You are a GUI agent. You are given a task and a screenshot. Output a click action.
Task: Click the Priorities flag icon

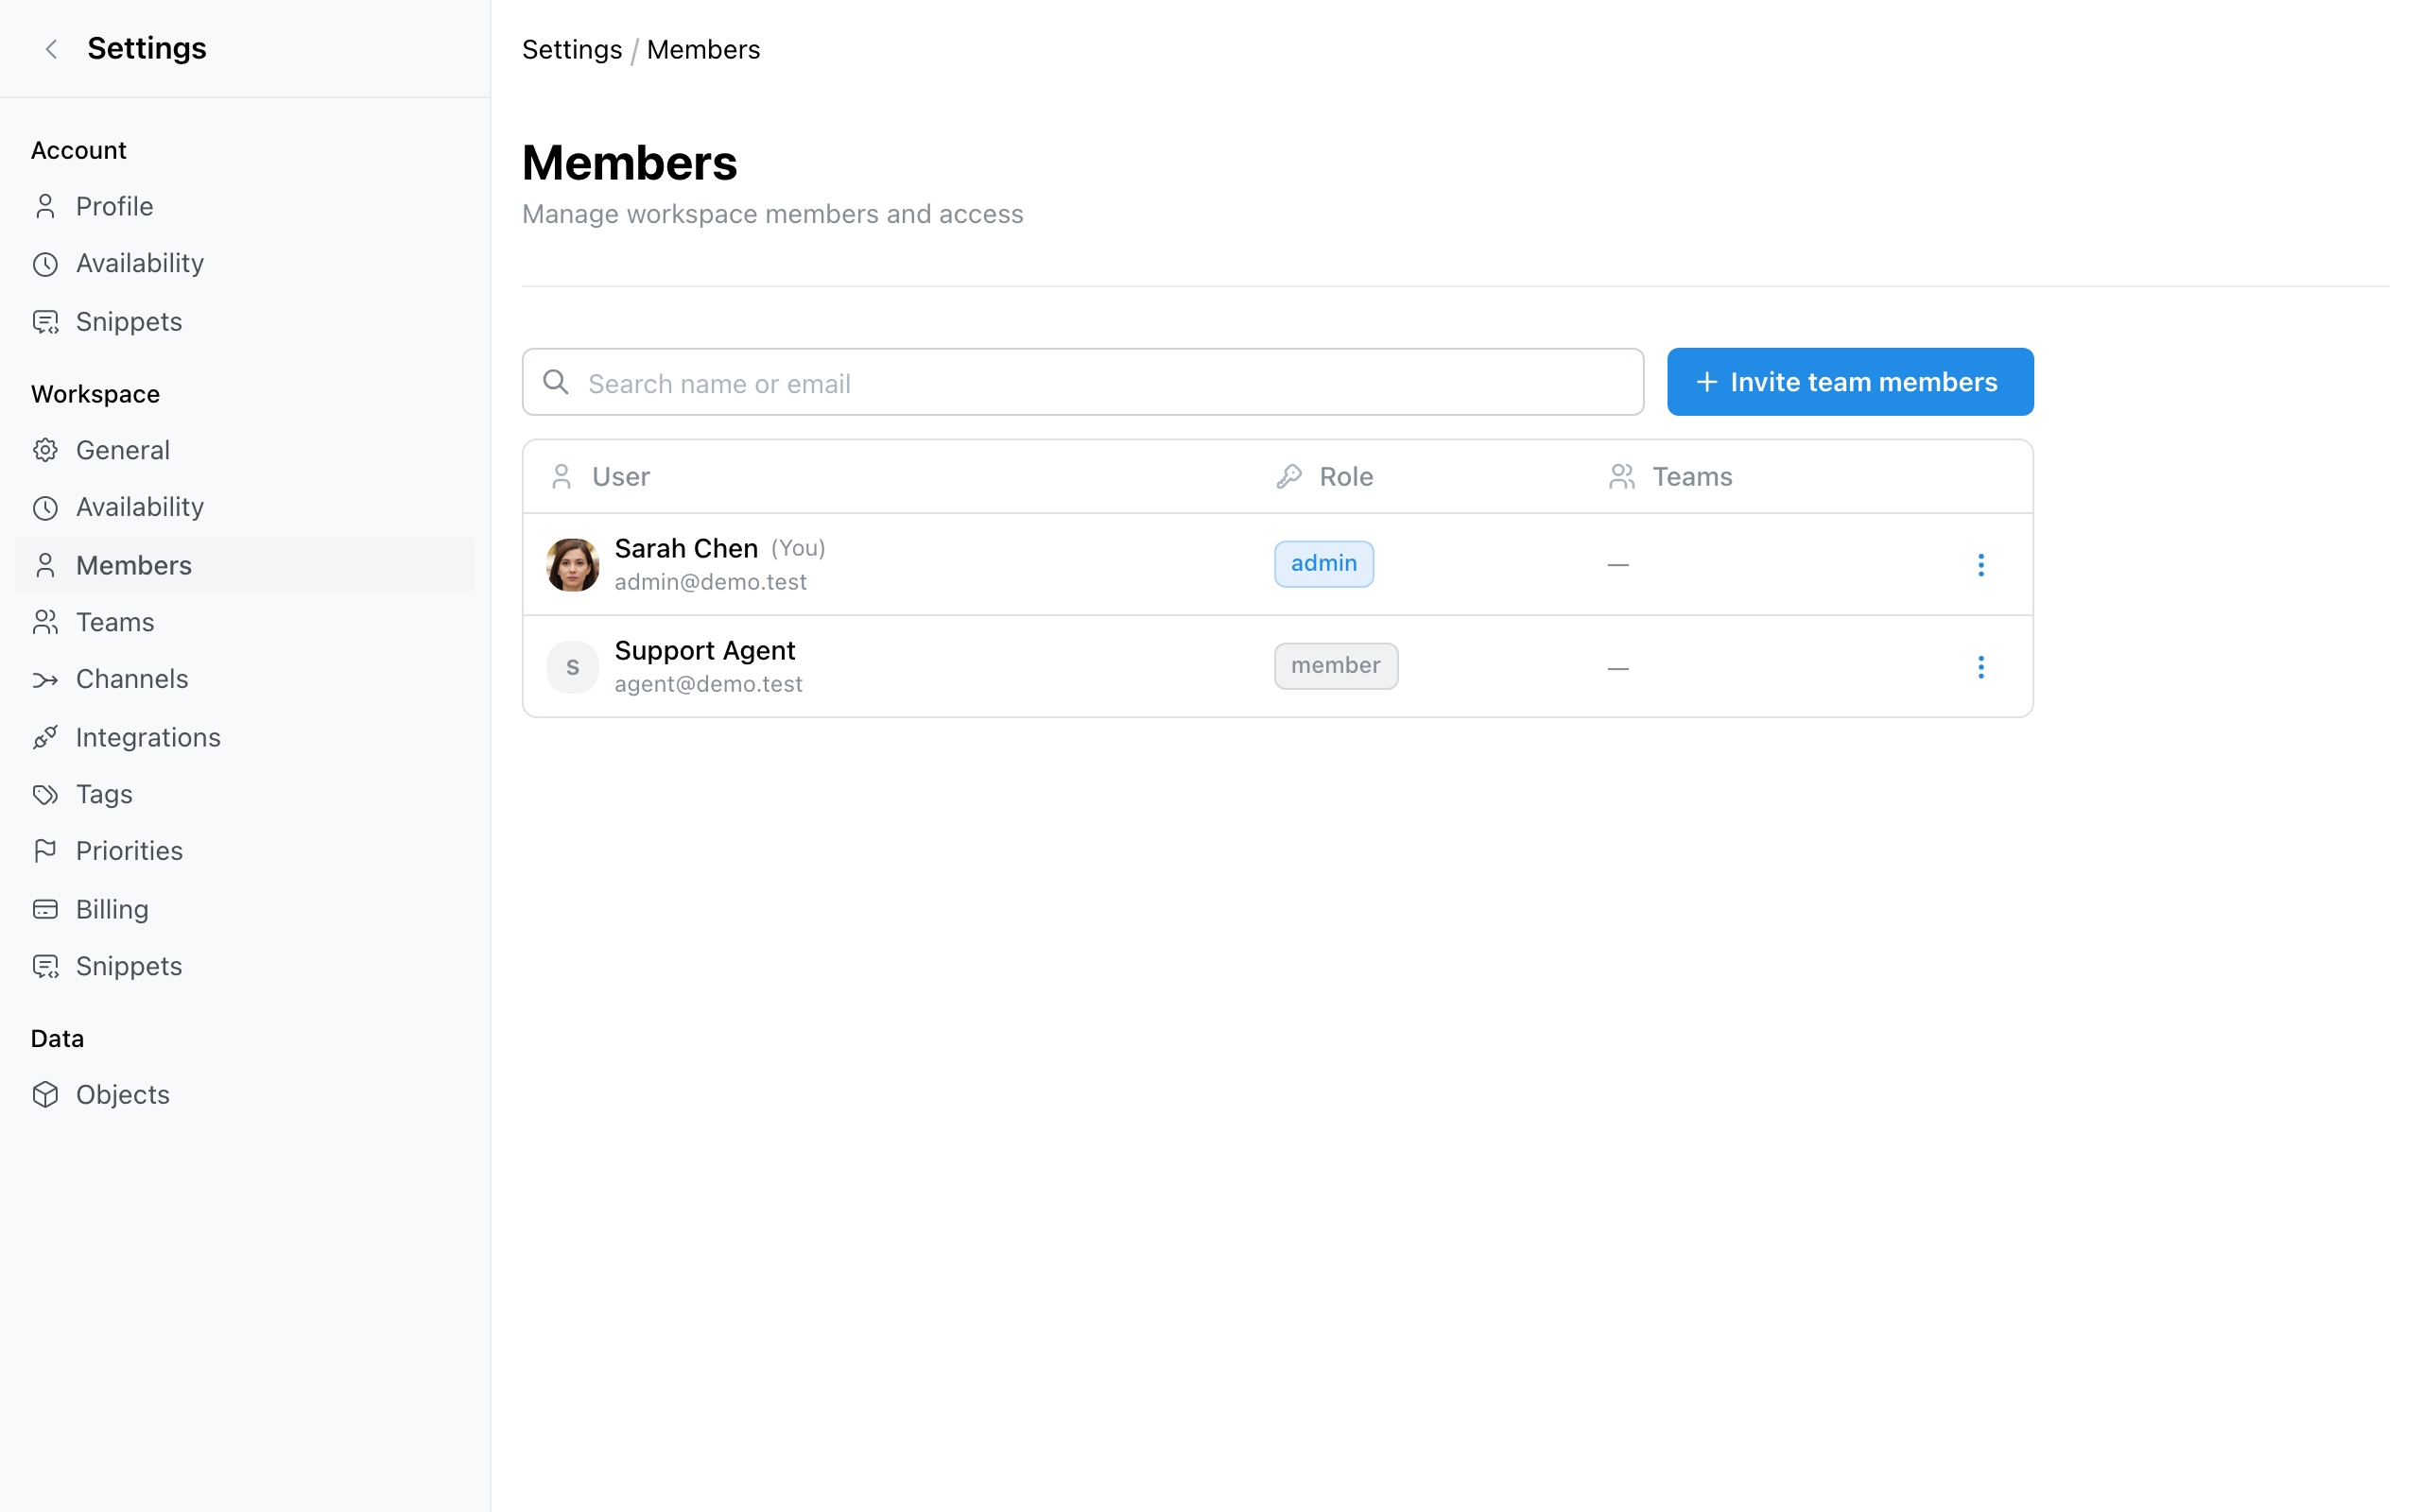point(45,851)
